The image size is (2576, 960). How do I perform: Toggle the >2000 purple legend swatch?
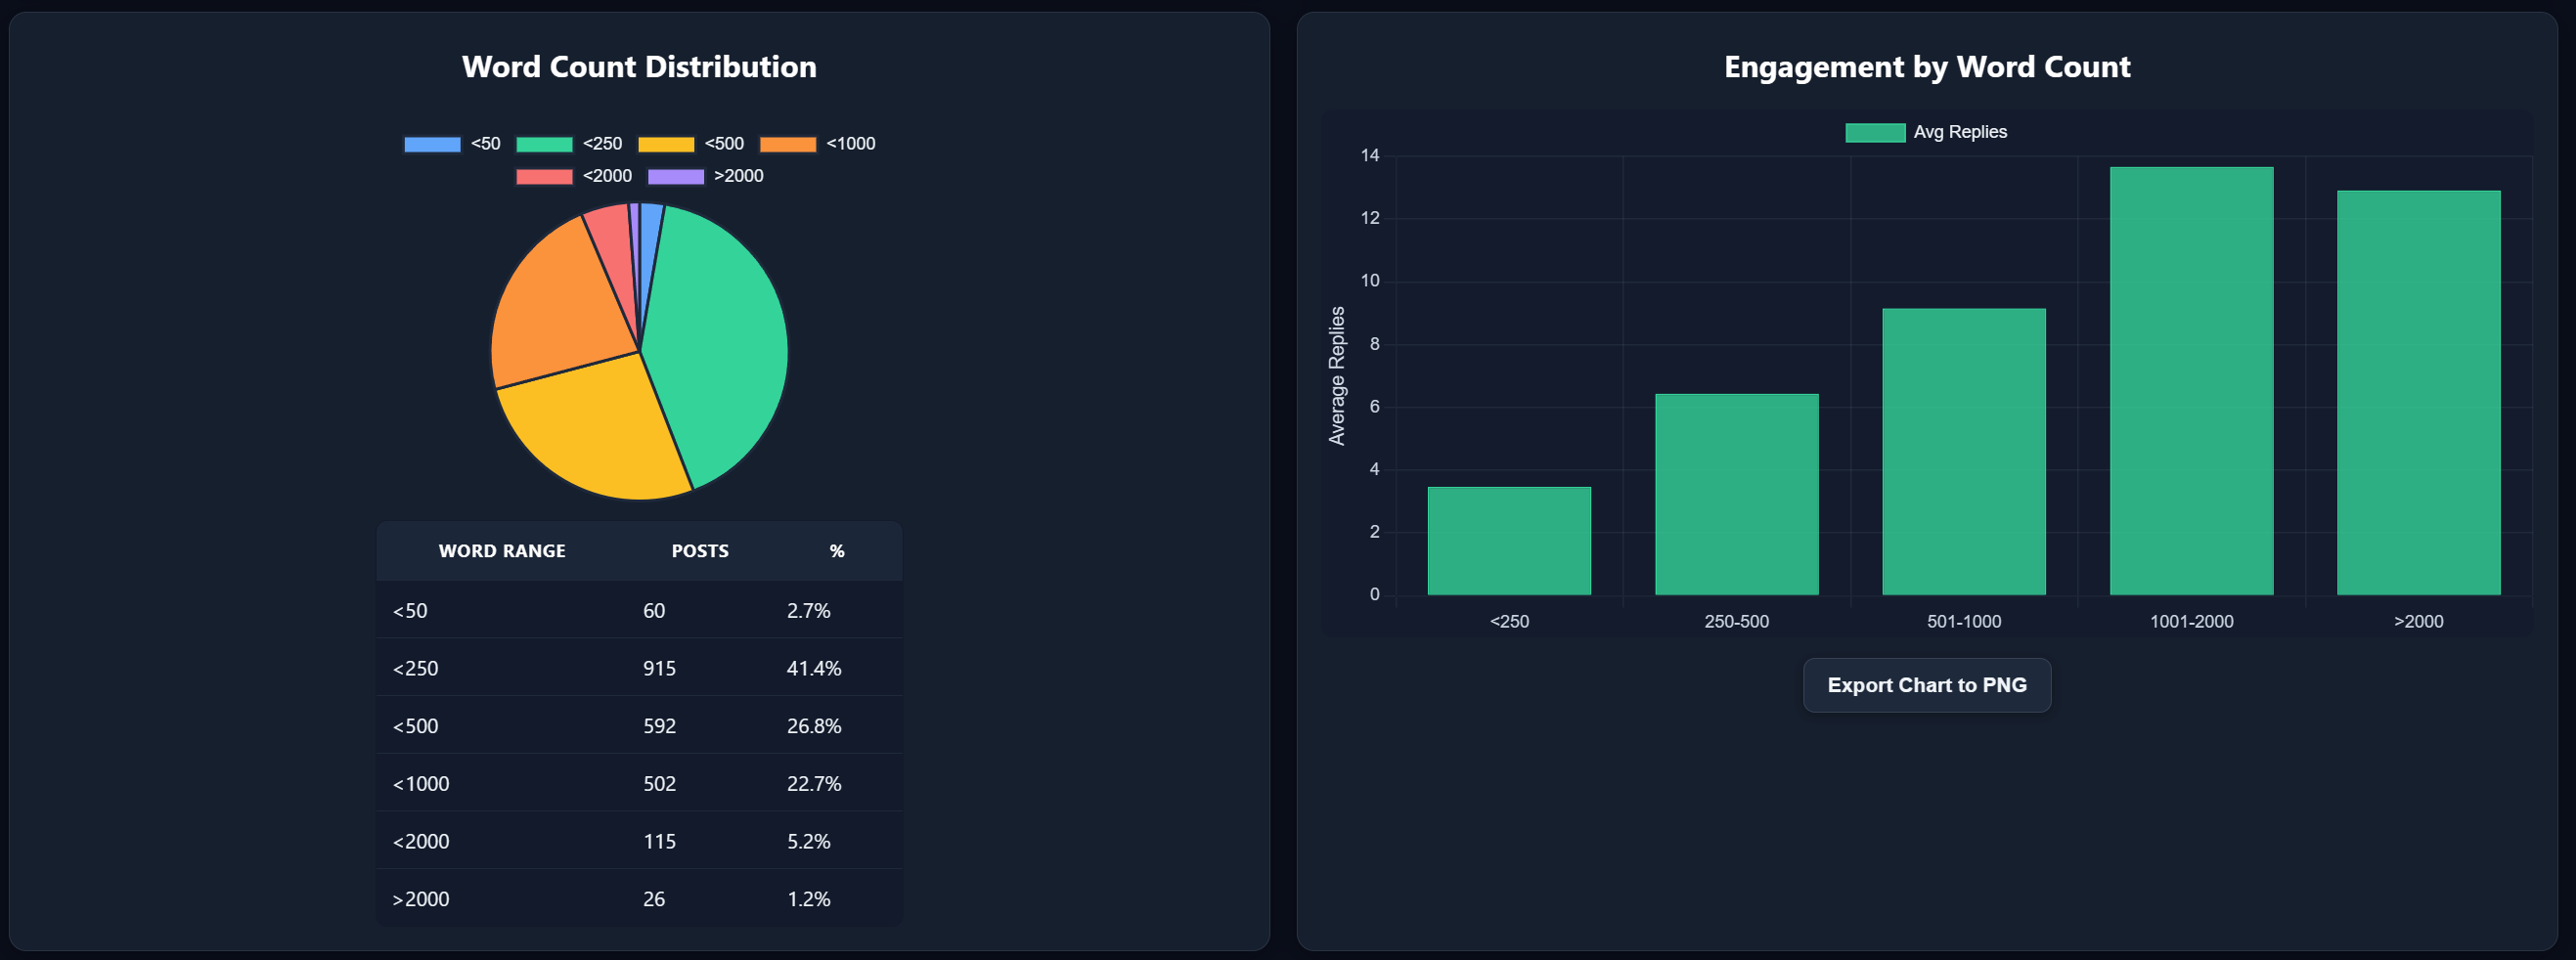tap(676, 176)
